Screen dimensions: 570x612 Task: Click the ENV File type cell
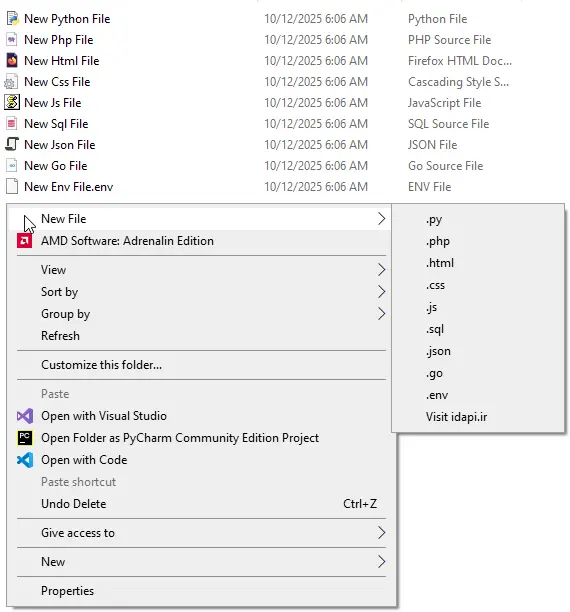429,187
